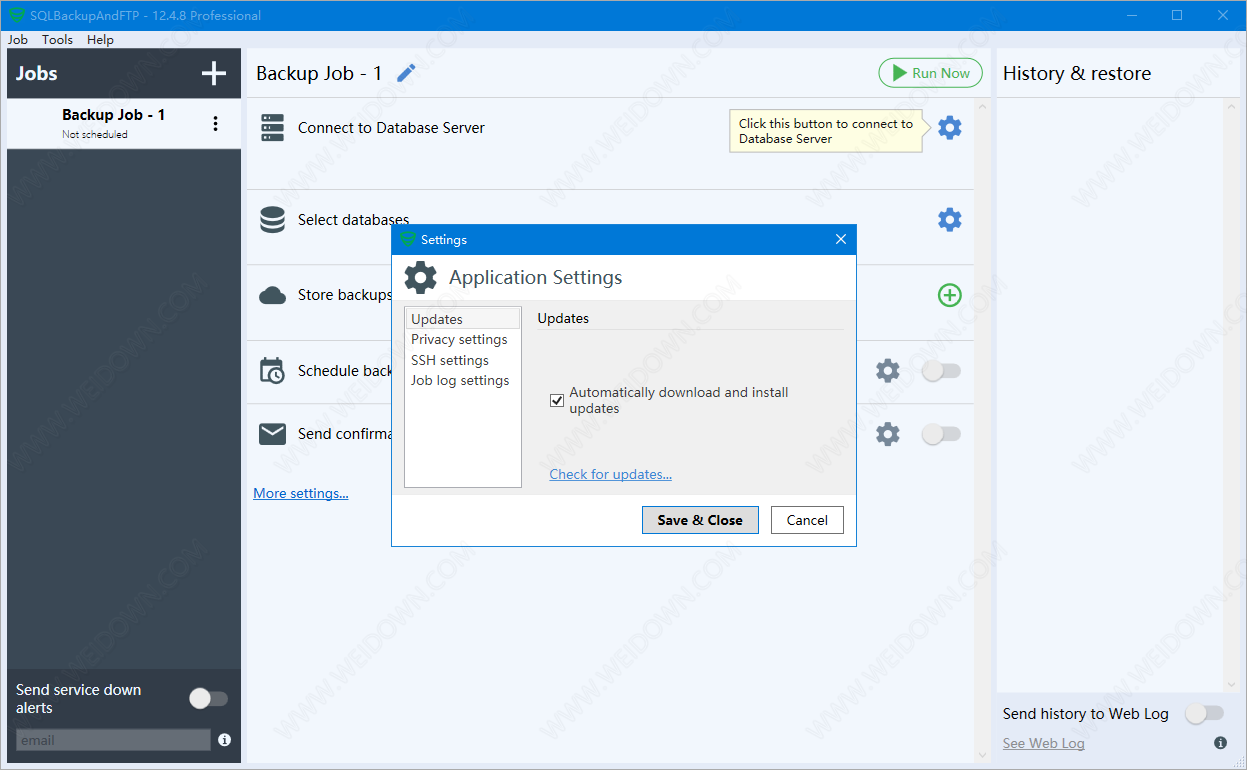
Task: Click Cancel button in Settings dialog
Action: coord(807,520)
